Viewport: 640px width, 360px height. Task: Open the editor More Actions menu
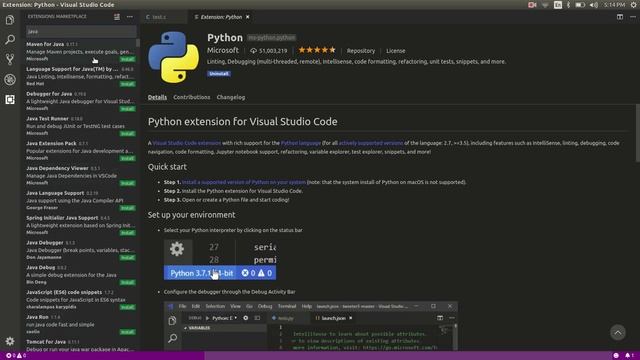[633, 17]
